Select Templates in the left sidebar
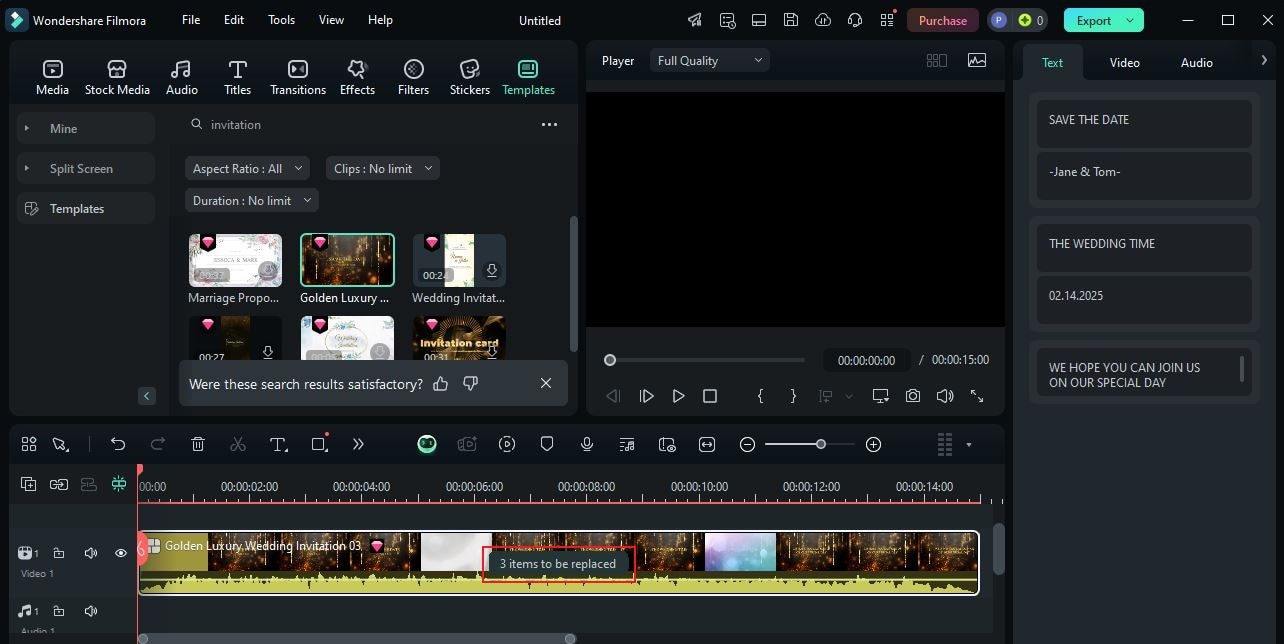The height and width of the screenshot is (644, 1284). [x=86, y=208]
